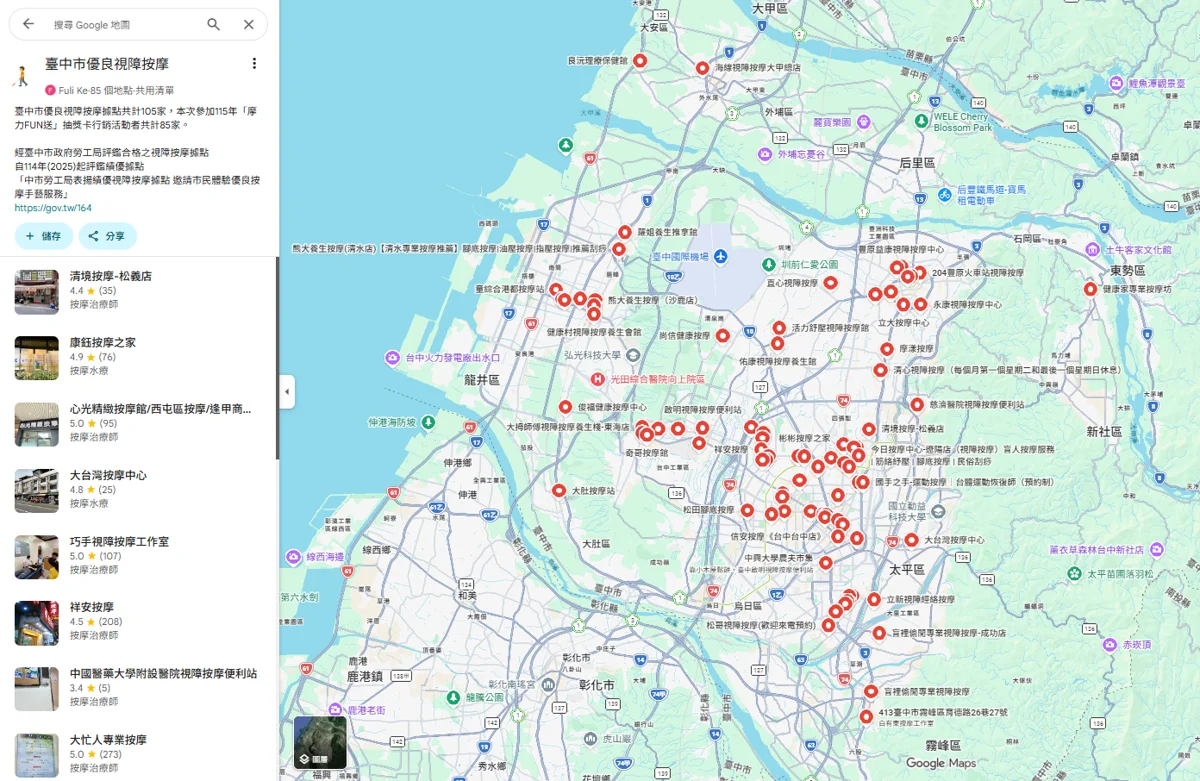Open 康鈺按摩之家 list entry
This screenshot has width=1200, height=781.
coord(139,357)
